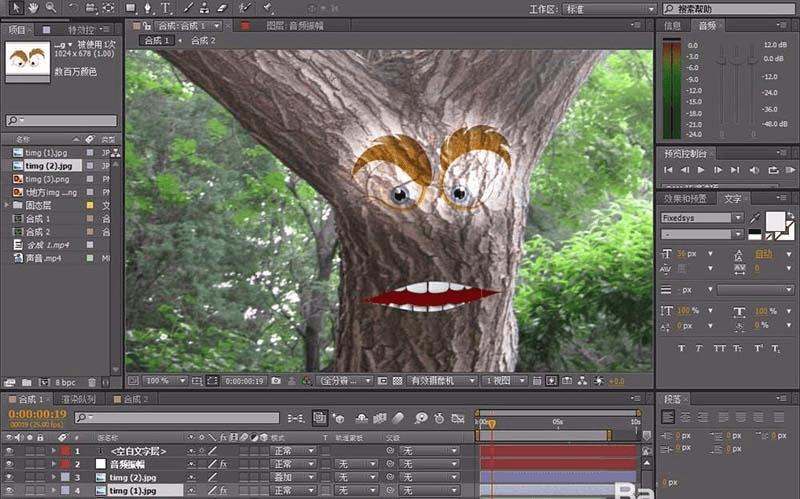Open blend mode dropdown for timg (2).jpg layer
Image resolution: width=800 pixels, height=499 pixels.
294,477
